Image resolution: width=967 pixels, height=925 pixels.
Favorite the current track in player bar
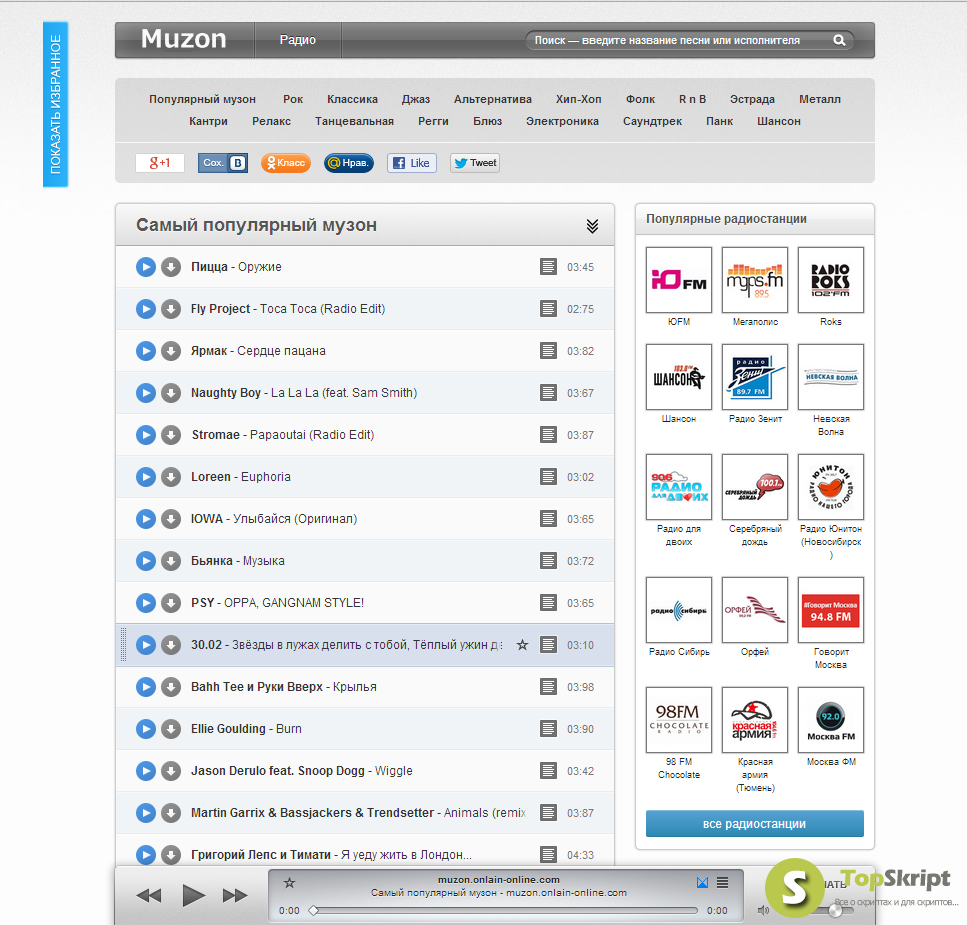click(289, 883)
